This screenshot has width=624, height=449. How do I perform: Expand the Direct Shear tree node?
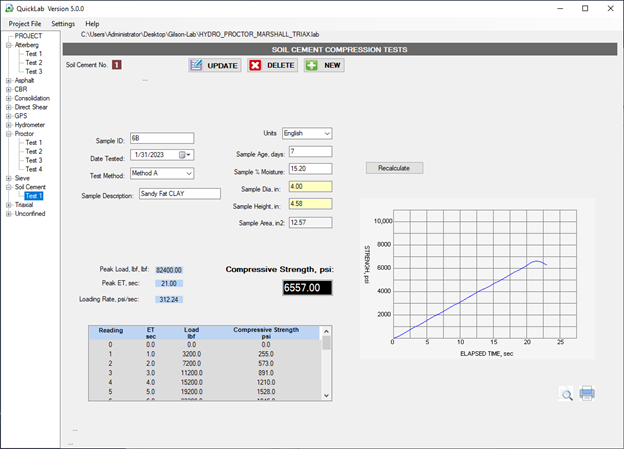[9, 107]
